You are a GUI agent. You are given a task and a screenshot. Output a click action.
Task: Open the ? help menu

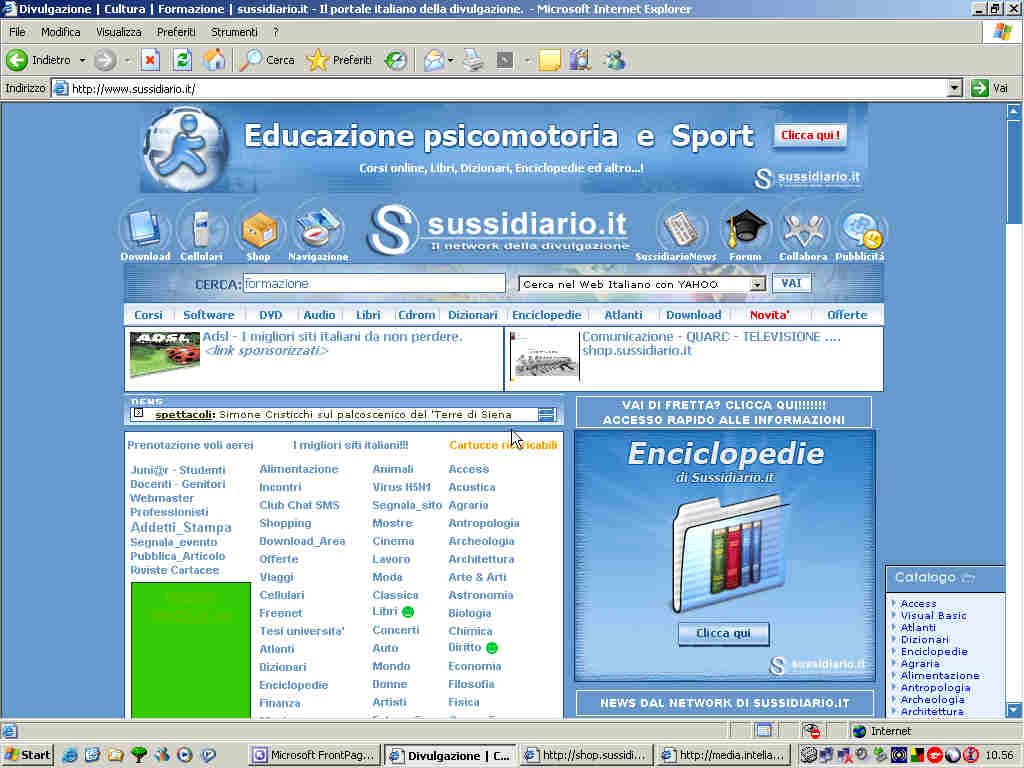276,31
